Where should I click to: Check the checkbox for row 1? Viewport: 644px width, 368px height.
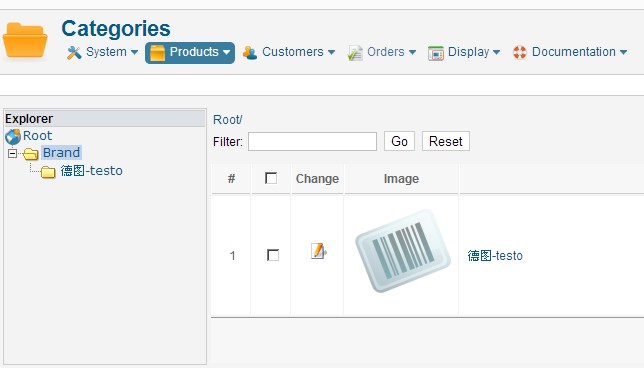[273, 255]
